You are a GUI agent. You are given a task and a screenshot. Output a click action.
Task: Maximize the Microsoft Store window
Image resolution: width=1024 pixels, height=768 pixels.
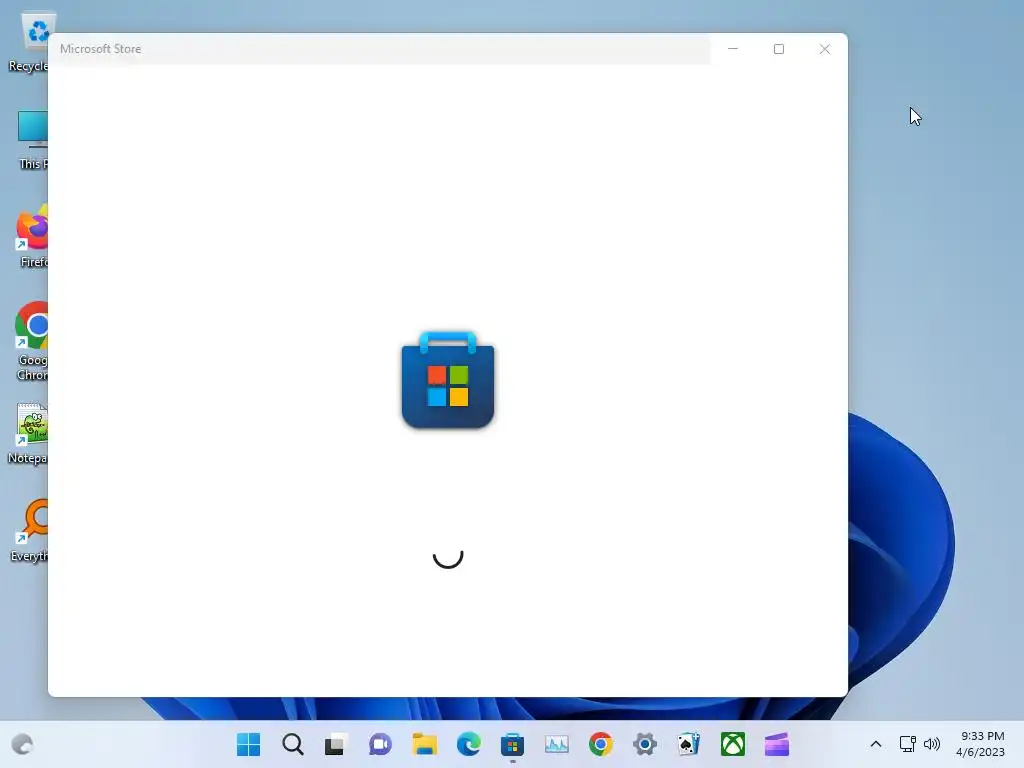click(778, 49)
